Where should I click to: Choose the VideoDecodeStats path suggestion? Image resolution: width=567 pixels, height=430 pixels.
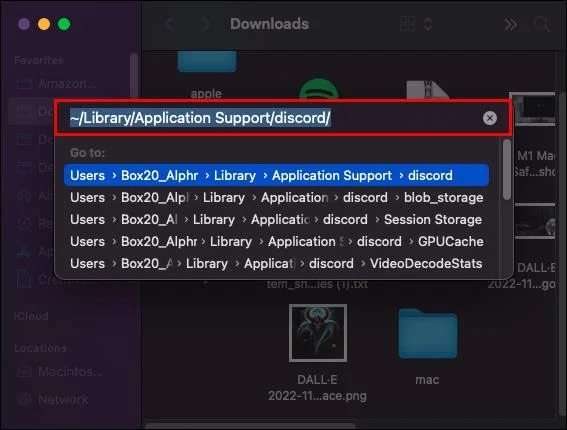pyautogui.click(x=276, y=263)
